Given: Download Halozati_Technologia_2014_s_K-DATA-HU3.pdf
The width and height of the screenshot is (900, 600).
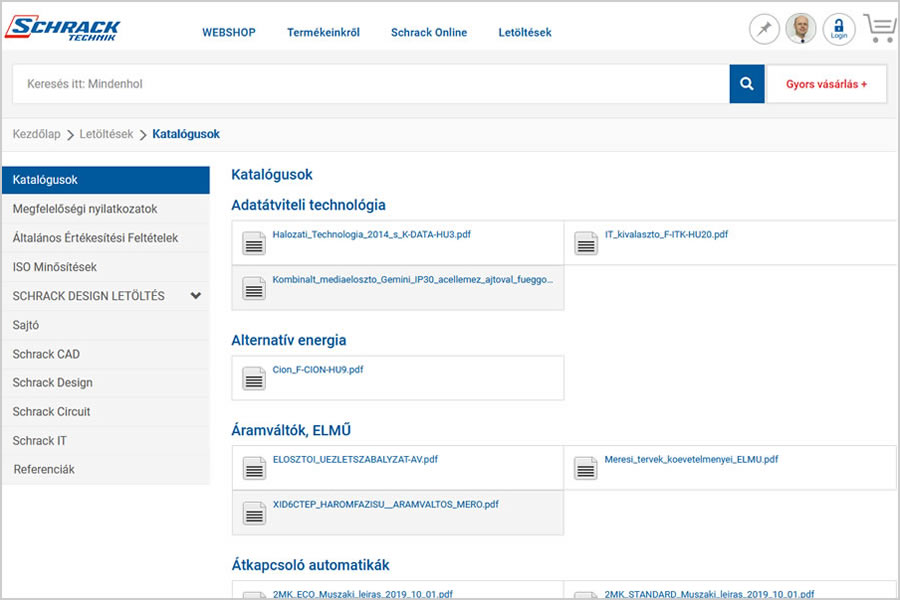Looking at the screenshot, I should click(x=371, y=234).
